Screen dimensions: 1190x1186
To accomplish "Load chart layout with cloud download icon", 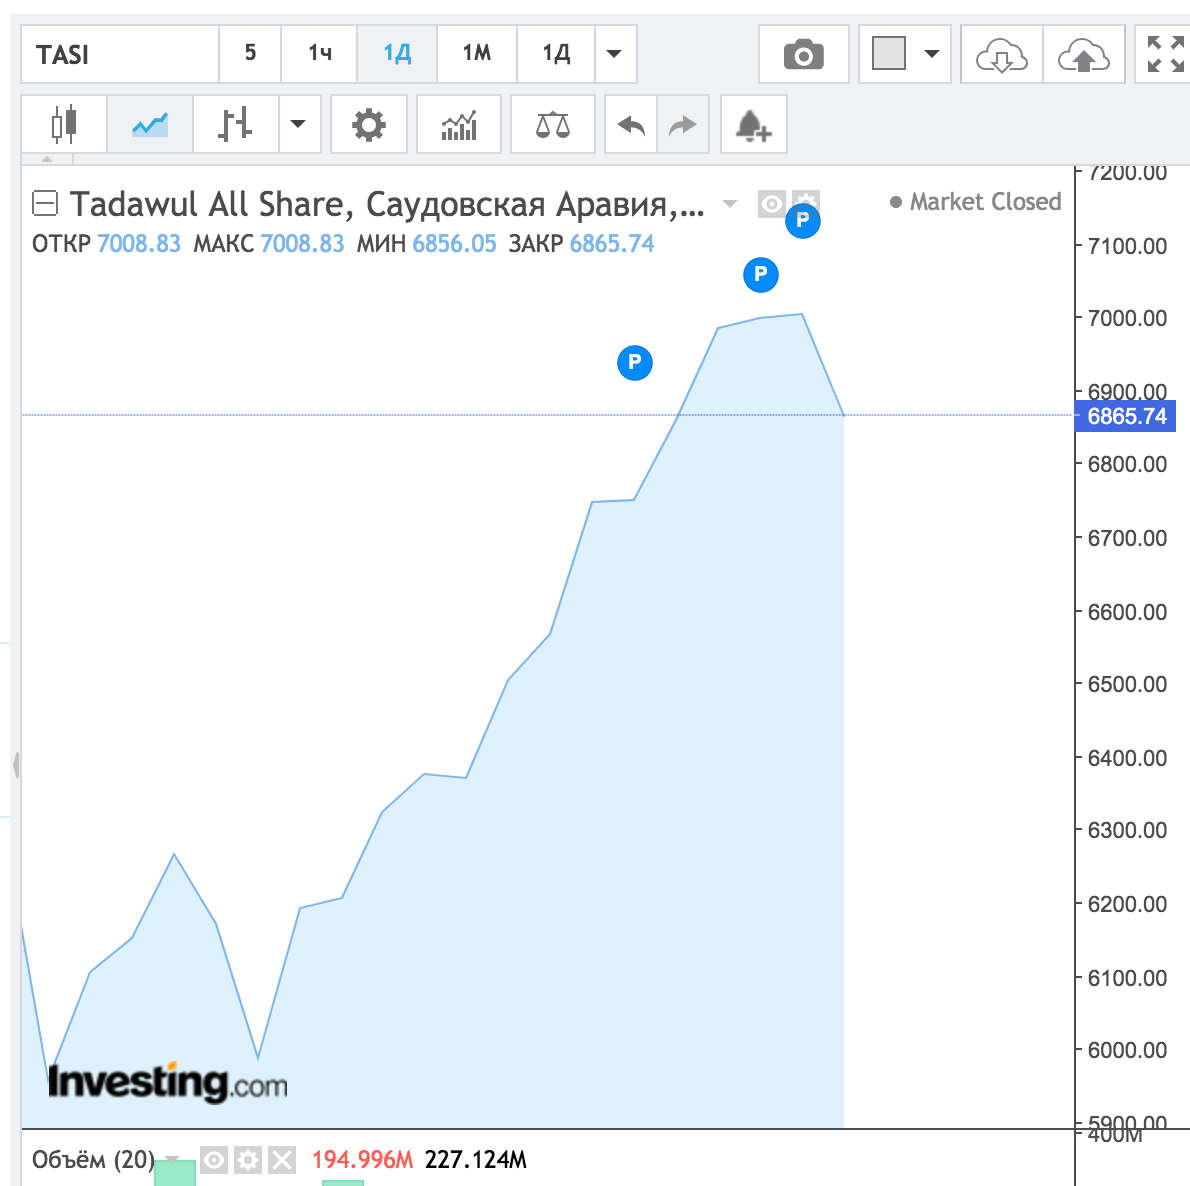I will pyautogui.click(x=1002, y=55).
